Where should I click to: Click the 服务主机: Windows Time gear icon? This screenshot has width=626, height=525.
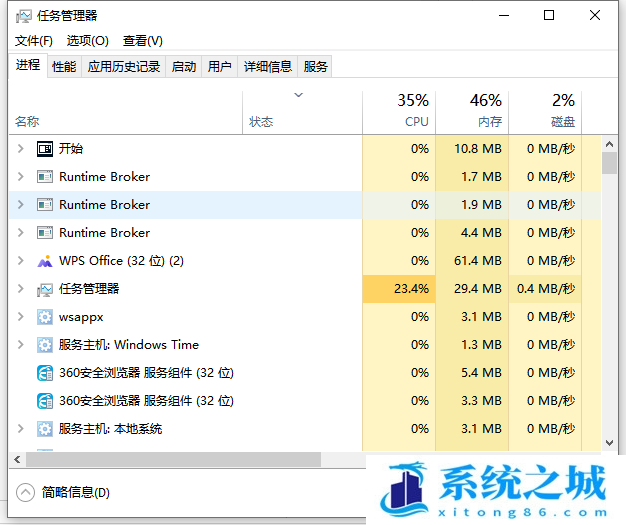tap(45, 345)
